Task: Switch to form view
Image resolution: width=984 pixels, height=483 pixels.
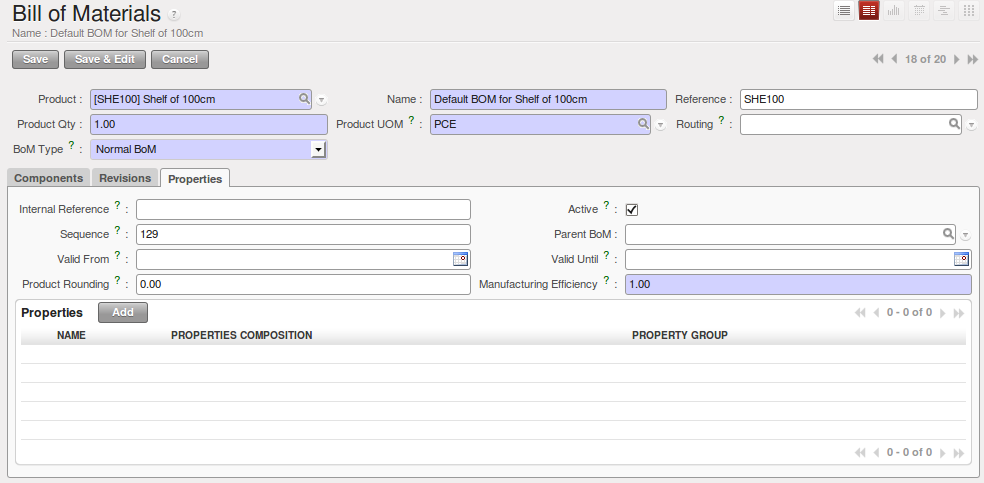Action: 869,11
